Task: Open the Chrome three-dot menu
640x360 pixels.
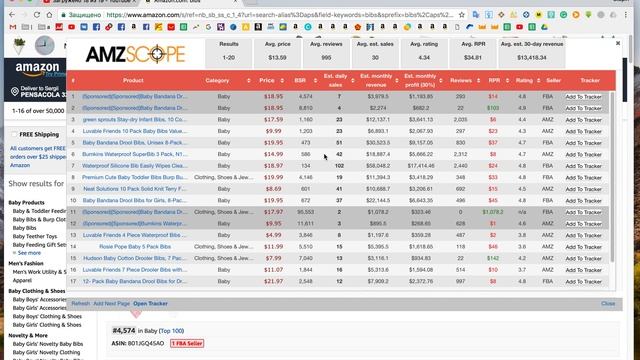Action: tap(626, 15)
